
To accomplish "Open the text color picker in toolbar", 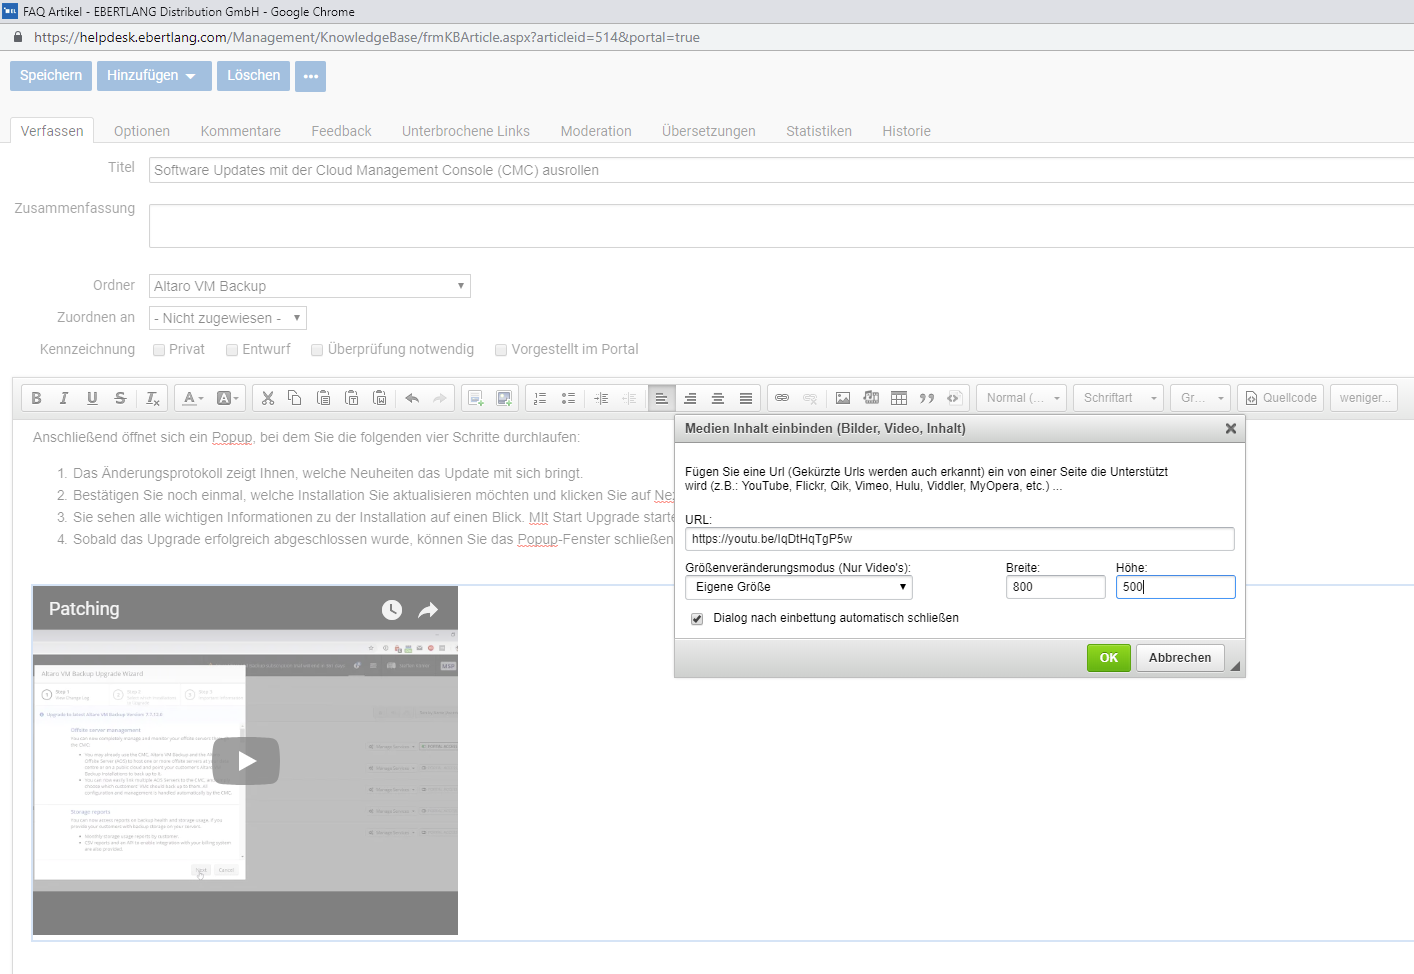I will [x=192, y=398].
